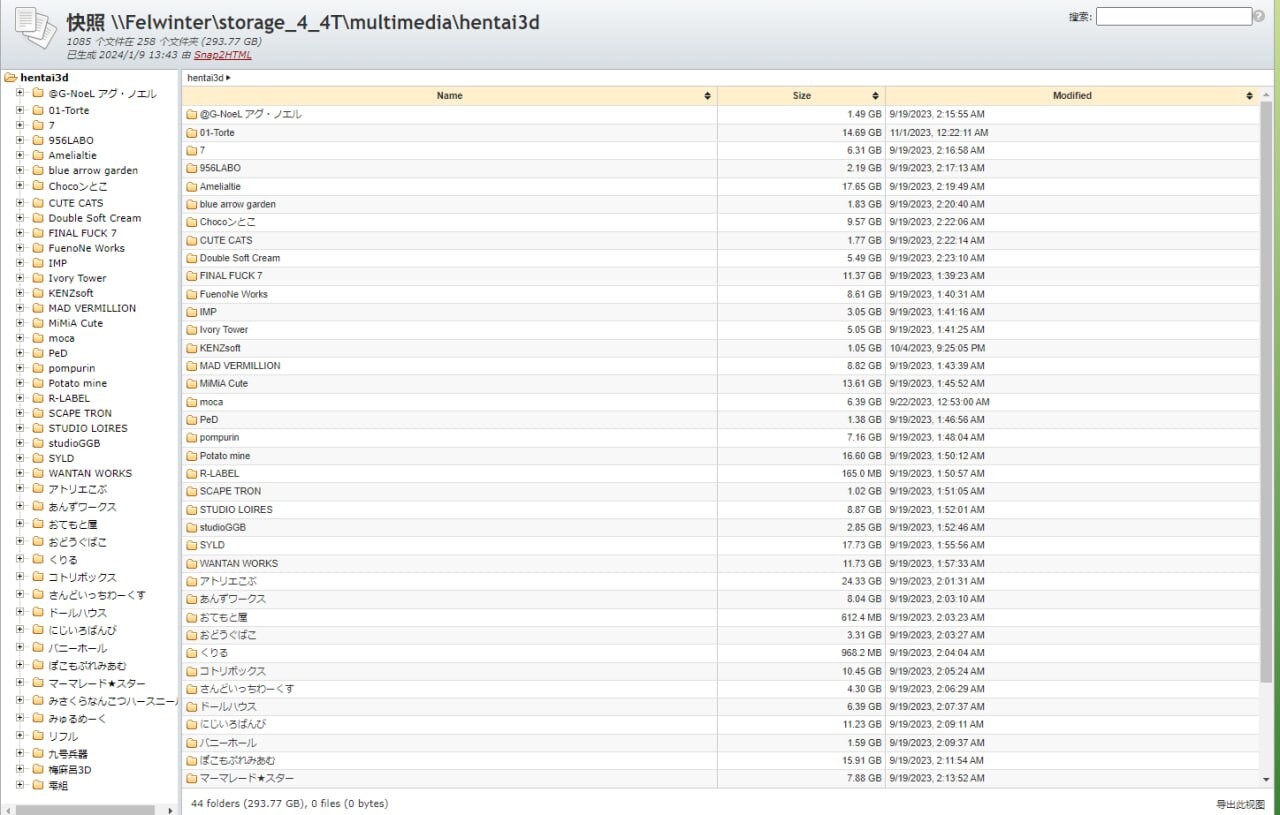1280x815 pixels.
Task: Click the pompurin folder icon in tree
Action: [38, 368]
